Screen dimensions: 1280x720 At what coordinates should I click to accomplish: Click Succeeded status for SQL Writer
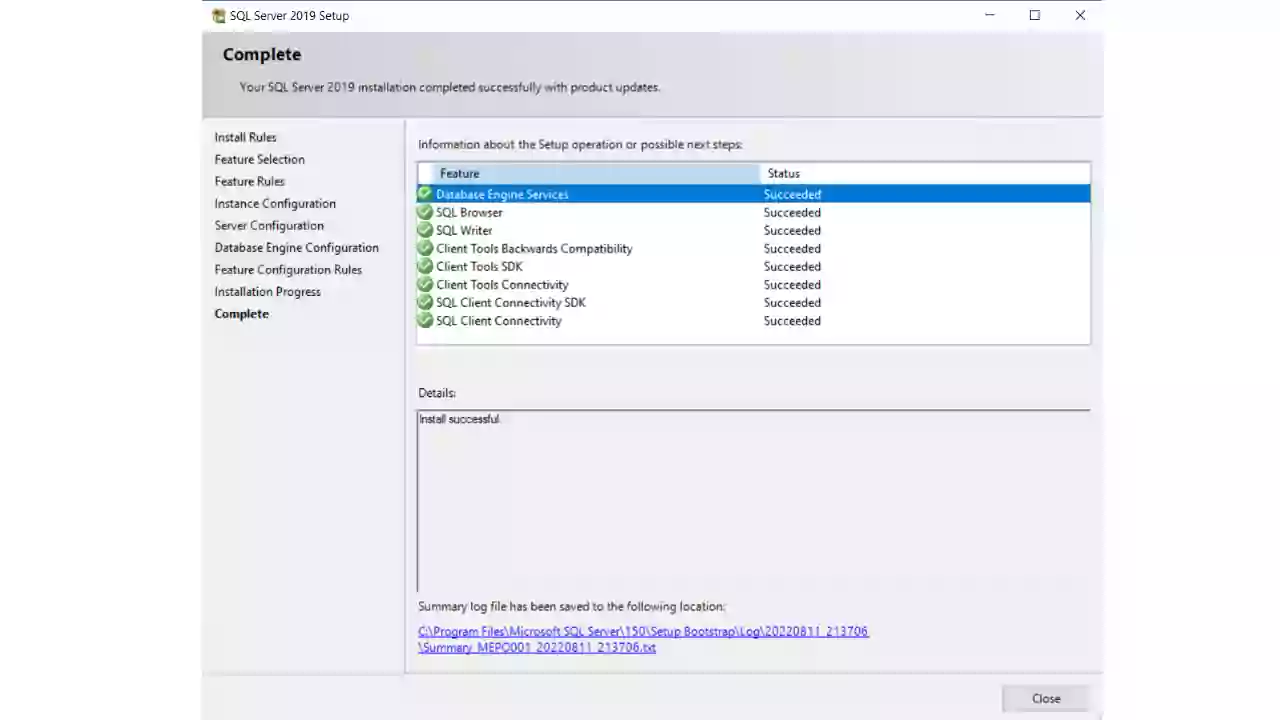click(x=792, y=230)
